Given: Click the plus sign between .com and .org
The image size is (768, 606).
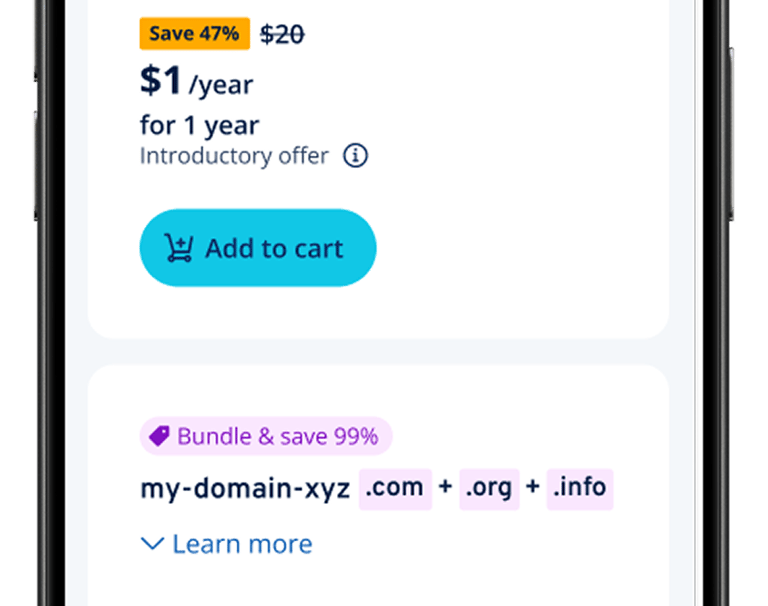Looking at the screenshot, I should (445, 488).
